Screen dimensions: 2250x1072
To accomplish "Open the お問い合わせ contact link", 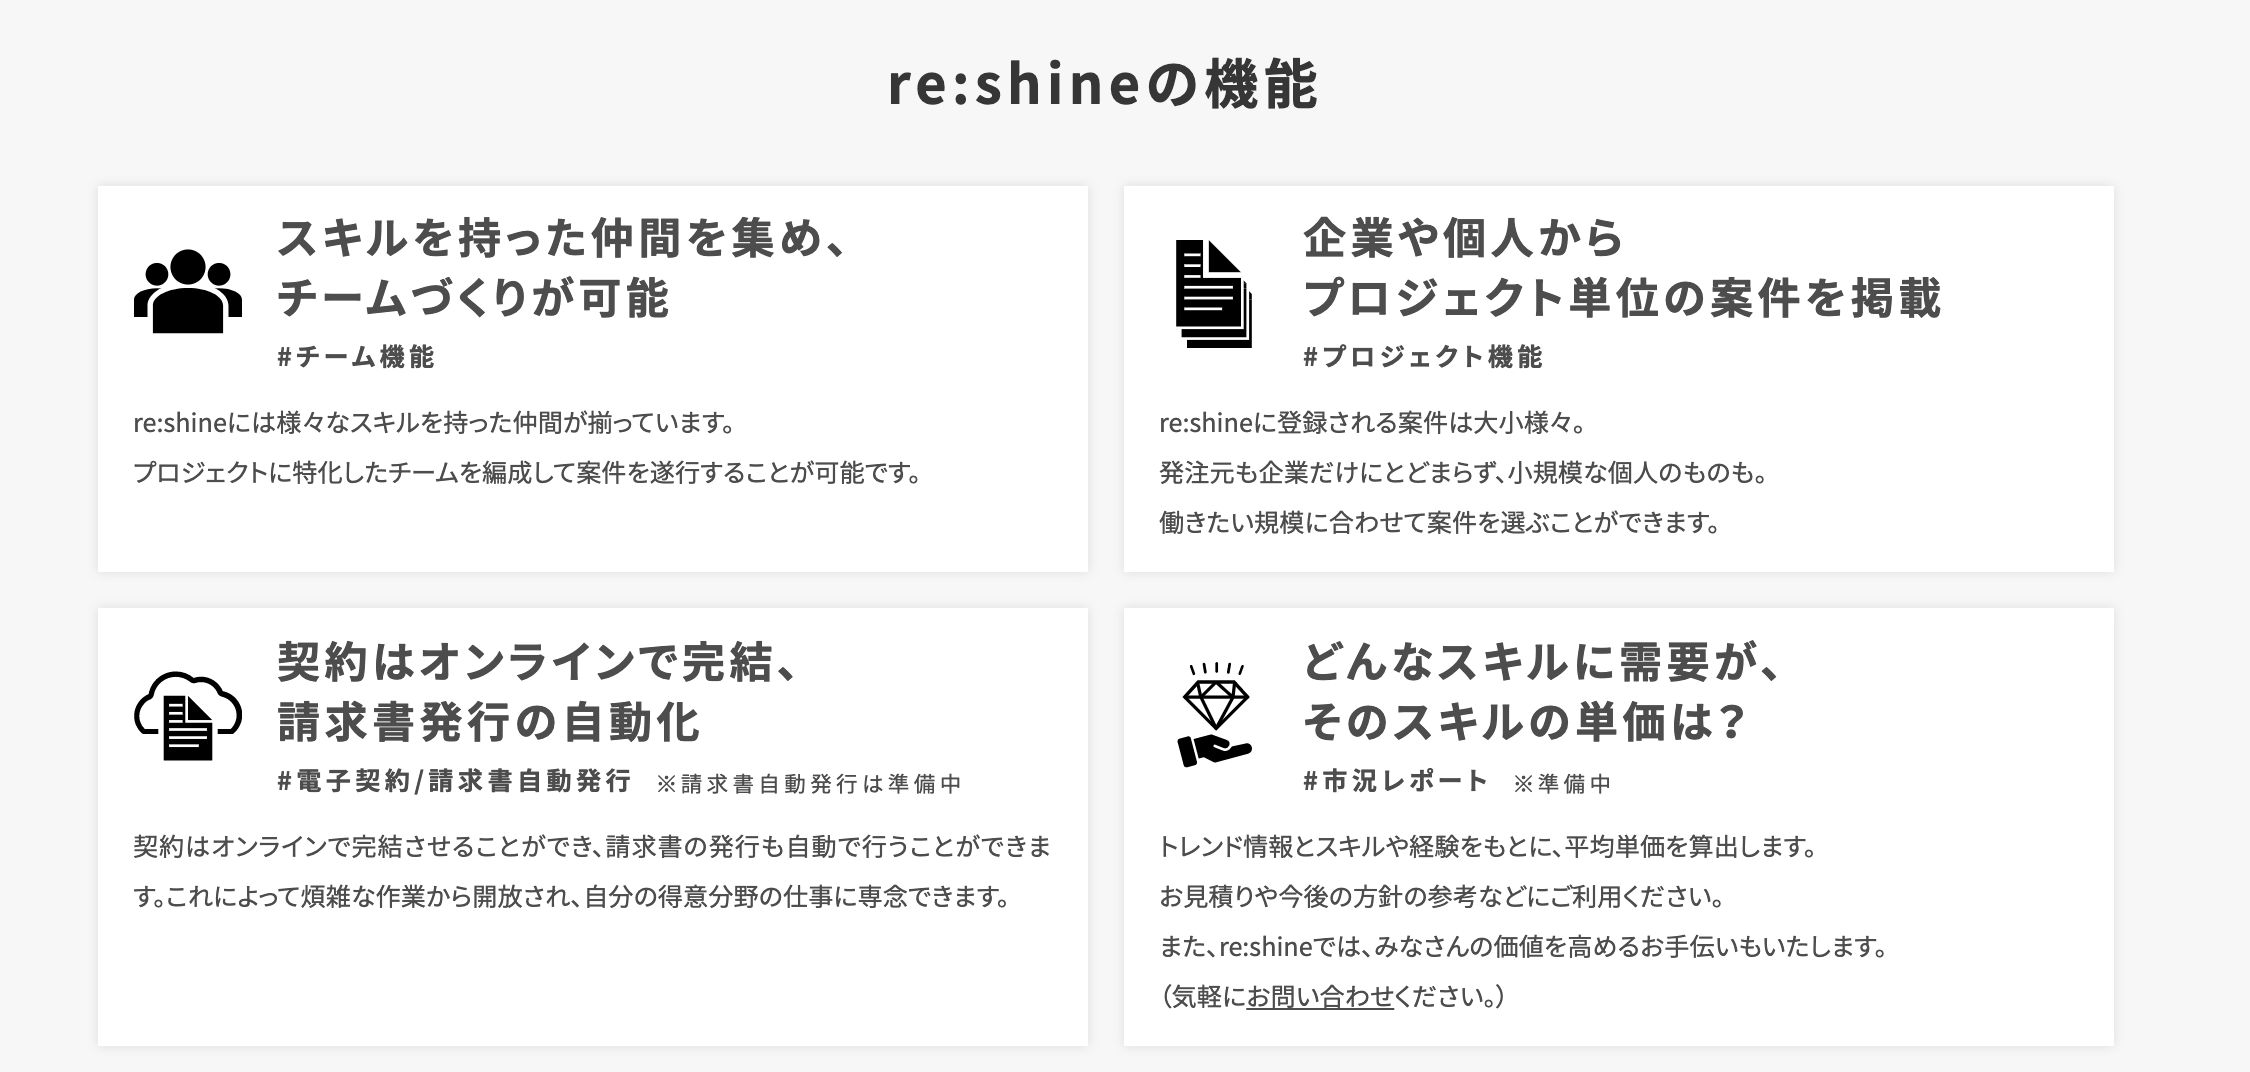I will pos(1320,996).
